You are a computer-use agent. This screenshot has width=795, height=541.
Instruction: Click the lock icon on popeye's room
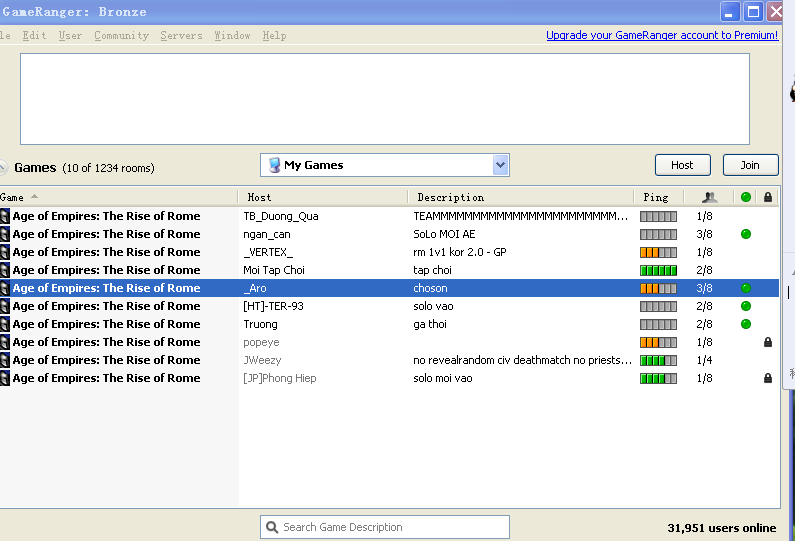pyautogui.click(x=767, y=342)
